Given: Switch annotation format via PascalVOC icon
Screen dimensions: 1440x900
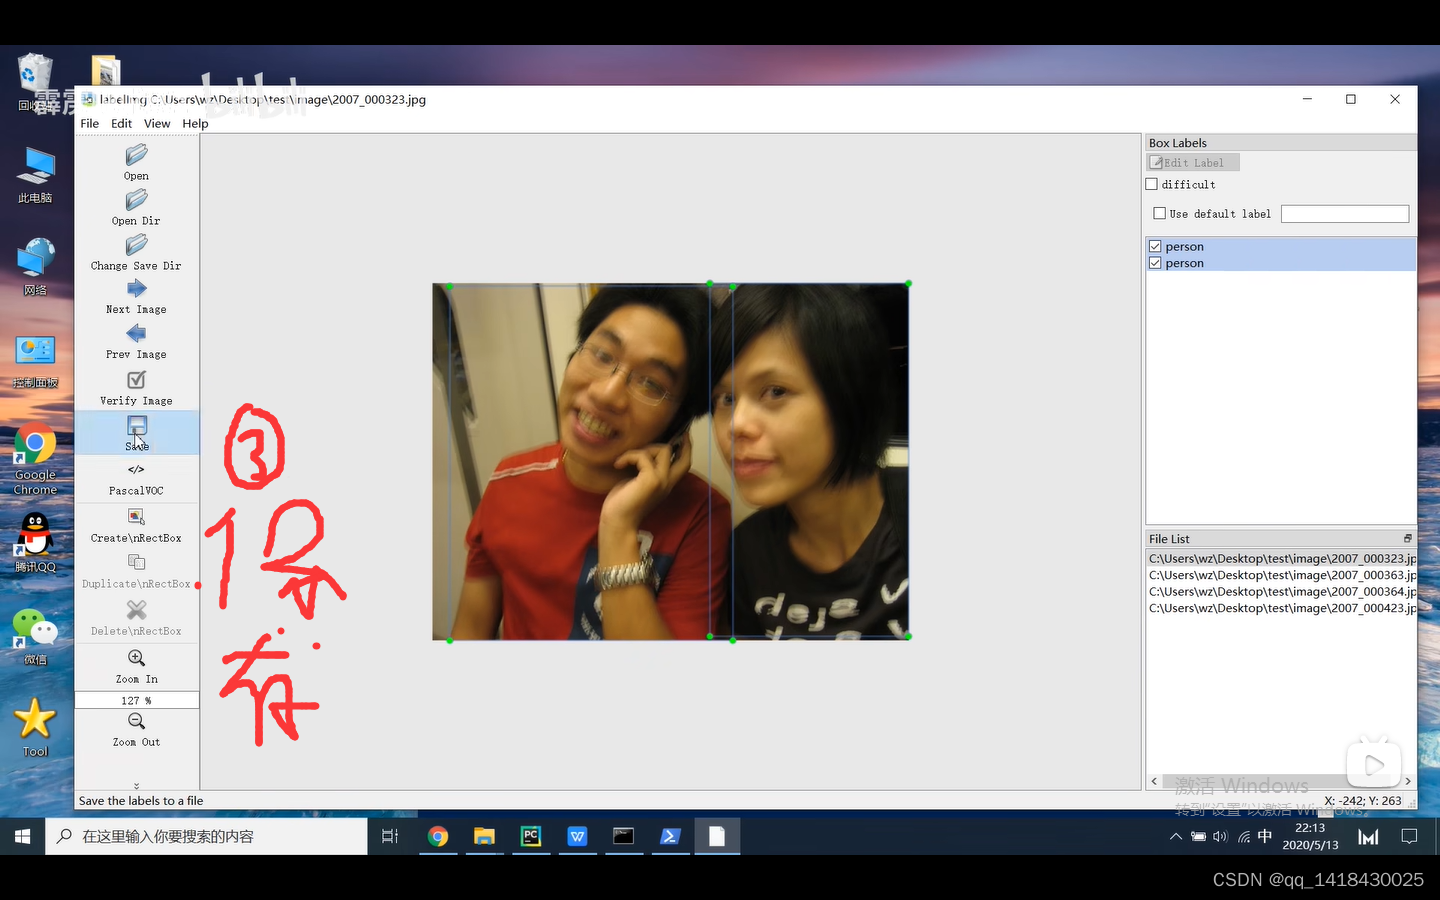Looking at the screenshot, I should 136,470.
